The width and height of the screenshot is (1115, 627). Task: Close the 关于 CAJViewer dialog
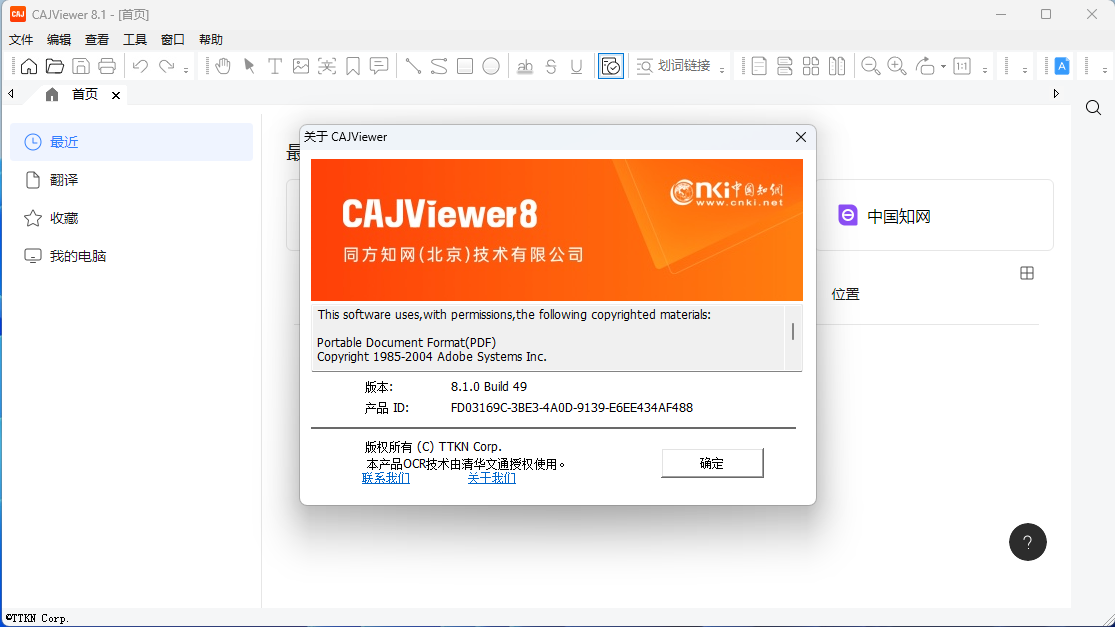pyautogui.click(x=801, y=137)
